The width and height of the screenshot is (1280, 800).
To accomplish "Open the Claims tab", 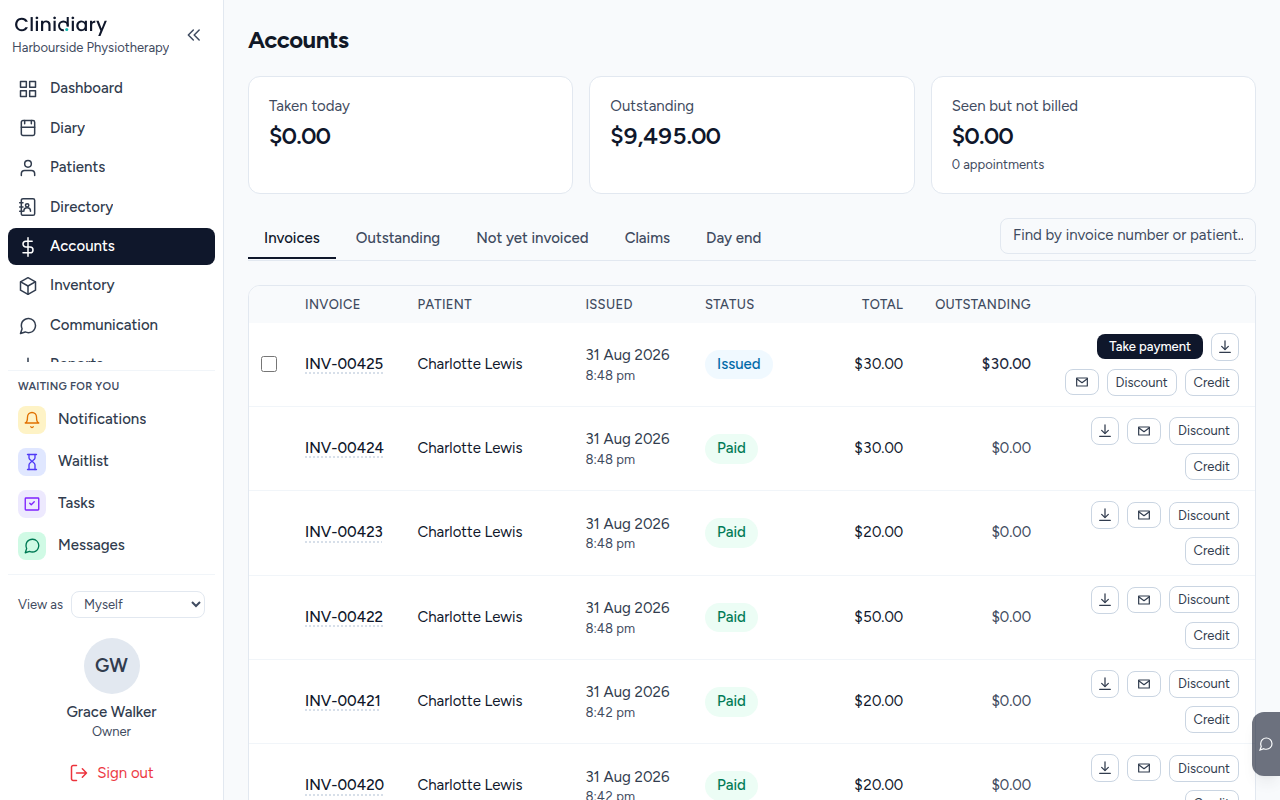I will coord(647,238).
